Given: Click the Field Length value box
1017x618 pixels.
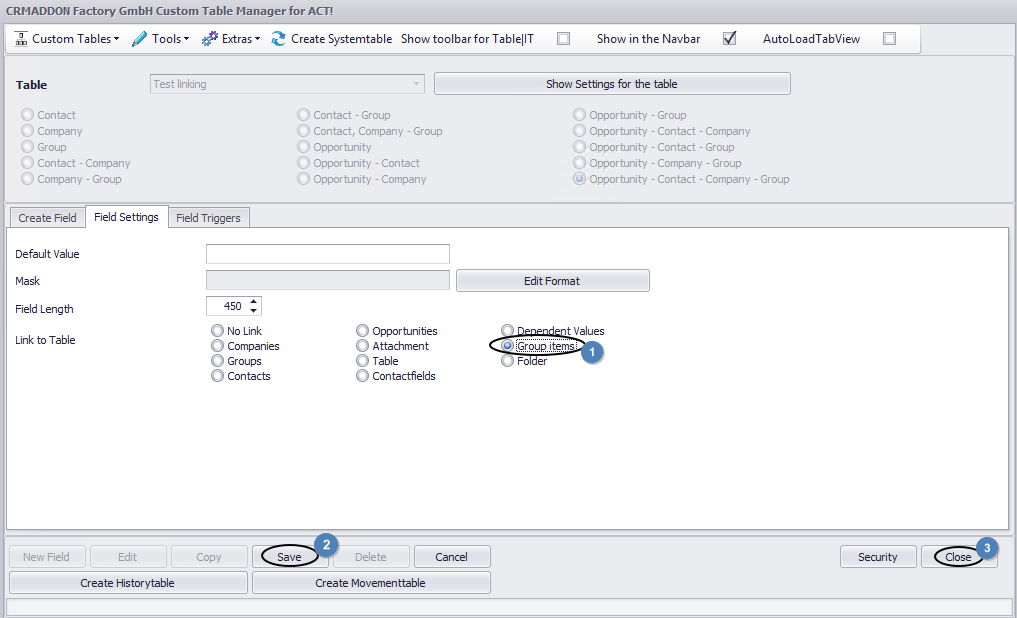Looking at the screenshot, I should click(x=227, y=306).
